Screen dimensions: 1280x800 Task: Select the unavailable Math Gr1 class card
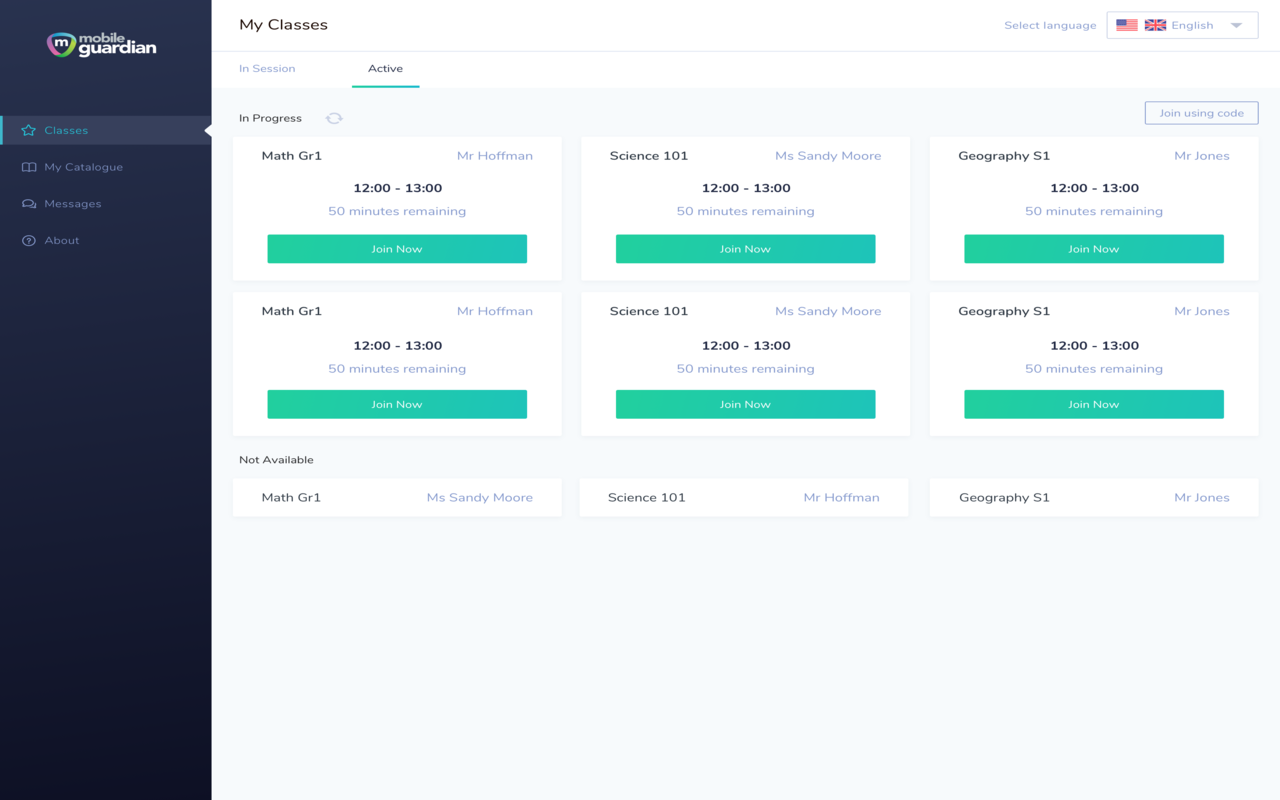(x=397, y=497)
